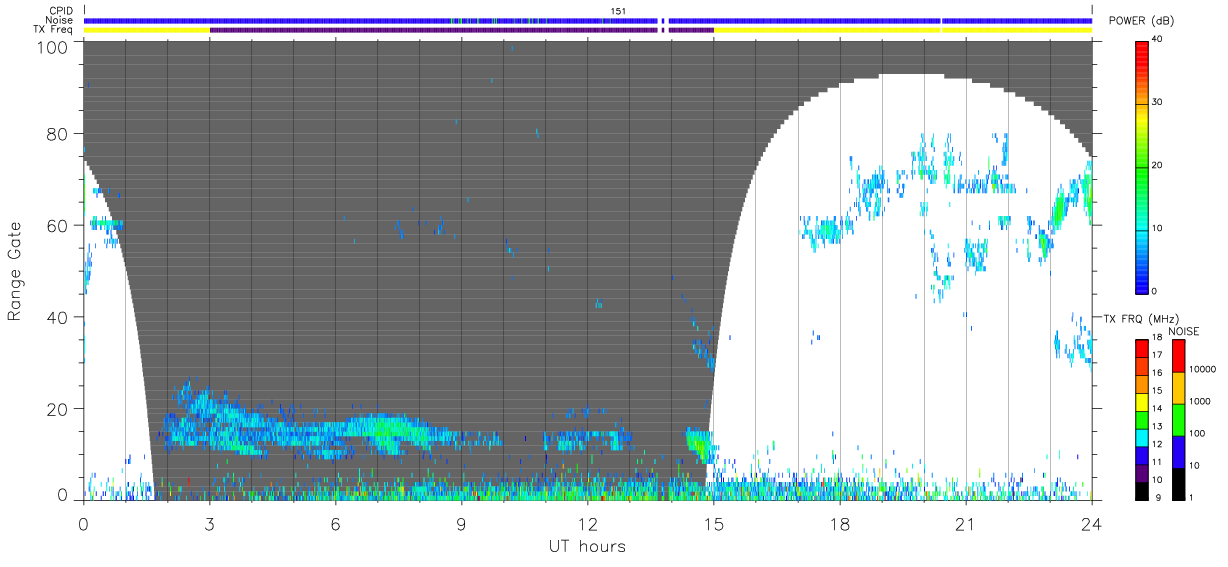Screen dimensions: 1228x567
Task: Click the "100" tick on Range Gate axis
Action: (x=54, y=46)
